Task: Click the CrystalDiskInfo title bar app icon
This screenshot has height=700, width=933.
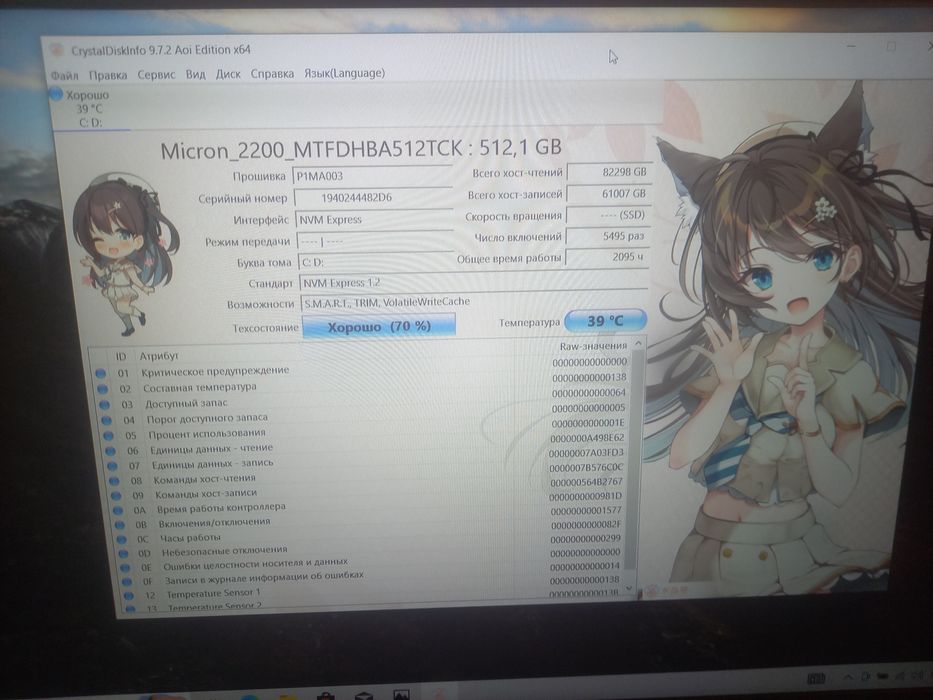Action: point(56,51)
